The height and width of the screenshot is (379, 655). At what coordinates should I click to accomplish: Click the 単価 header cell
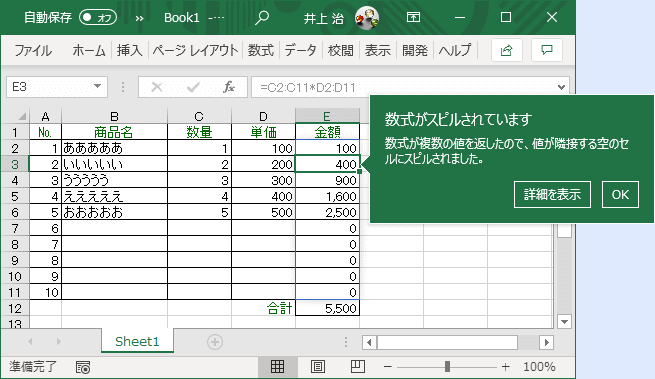click(x=263, y=132)
